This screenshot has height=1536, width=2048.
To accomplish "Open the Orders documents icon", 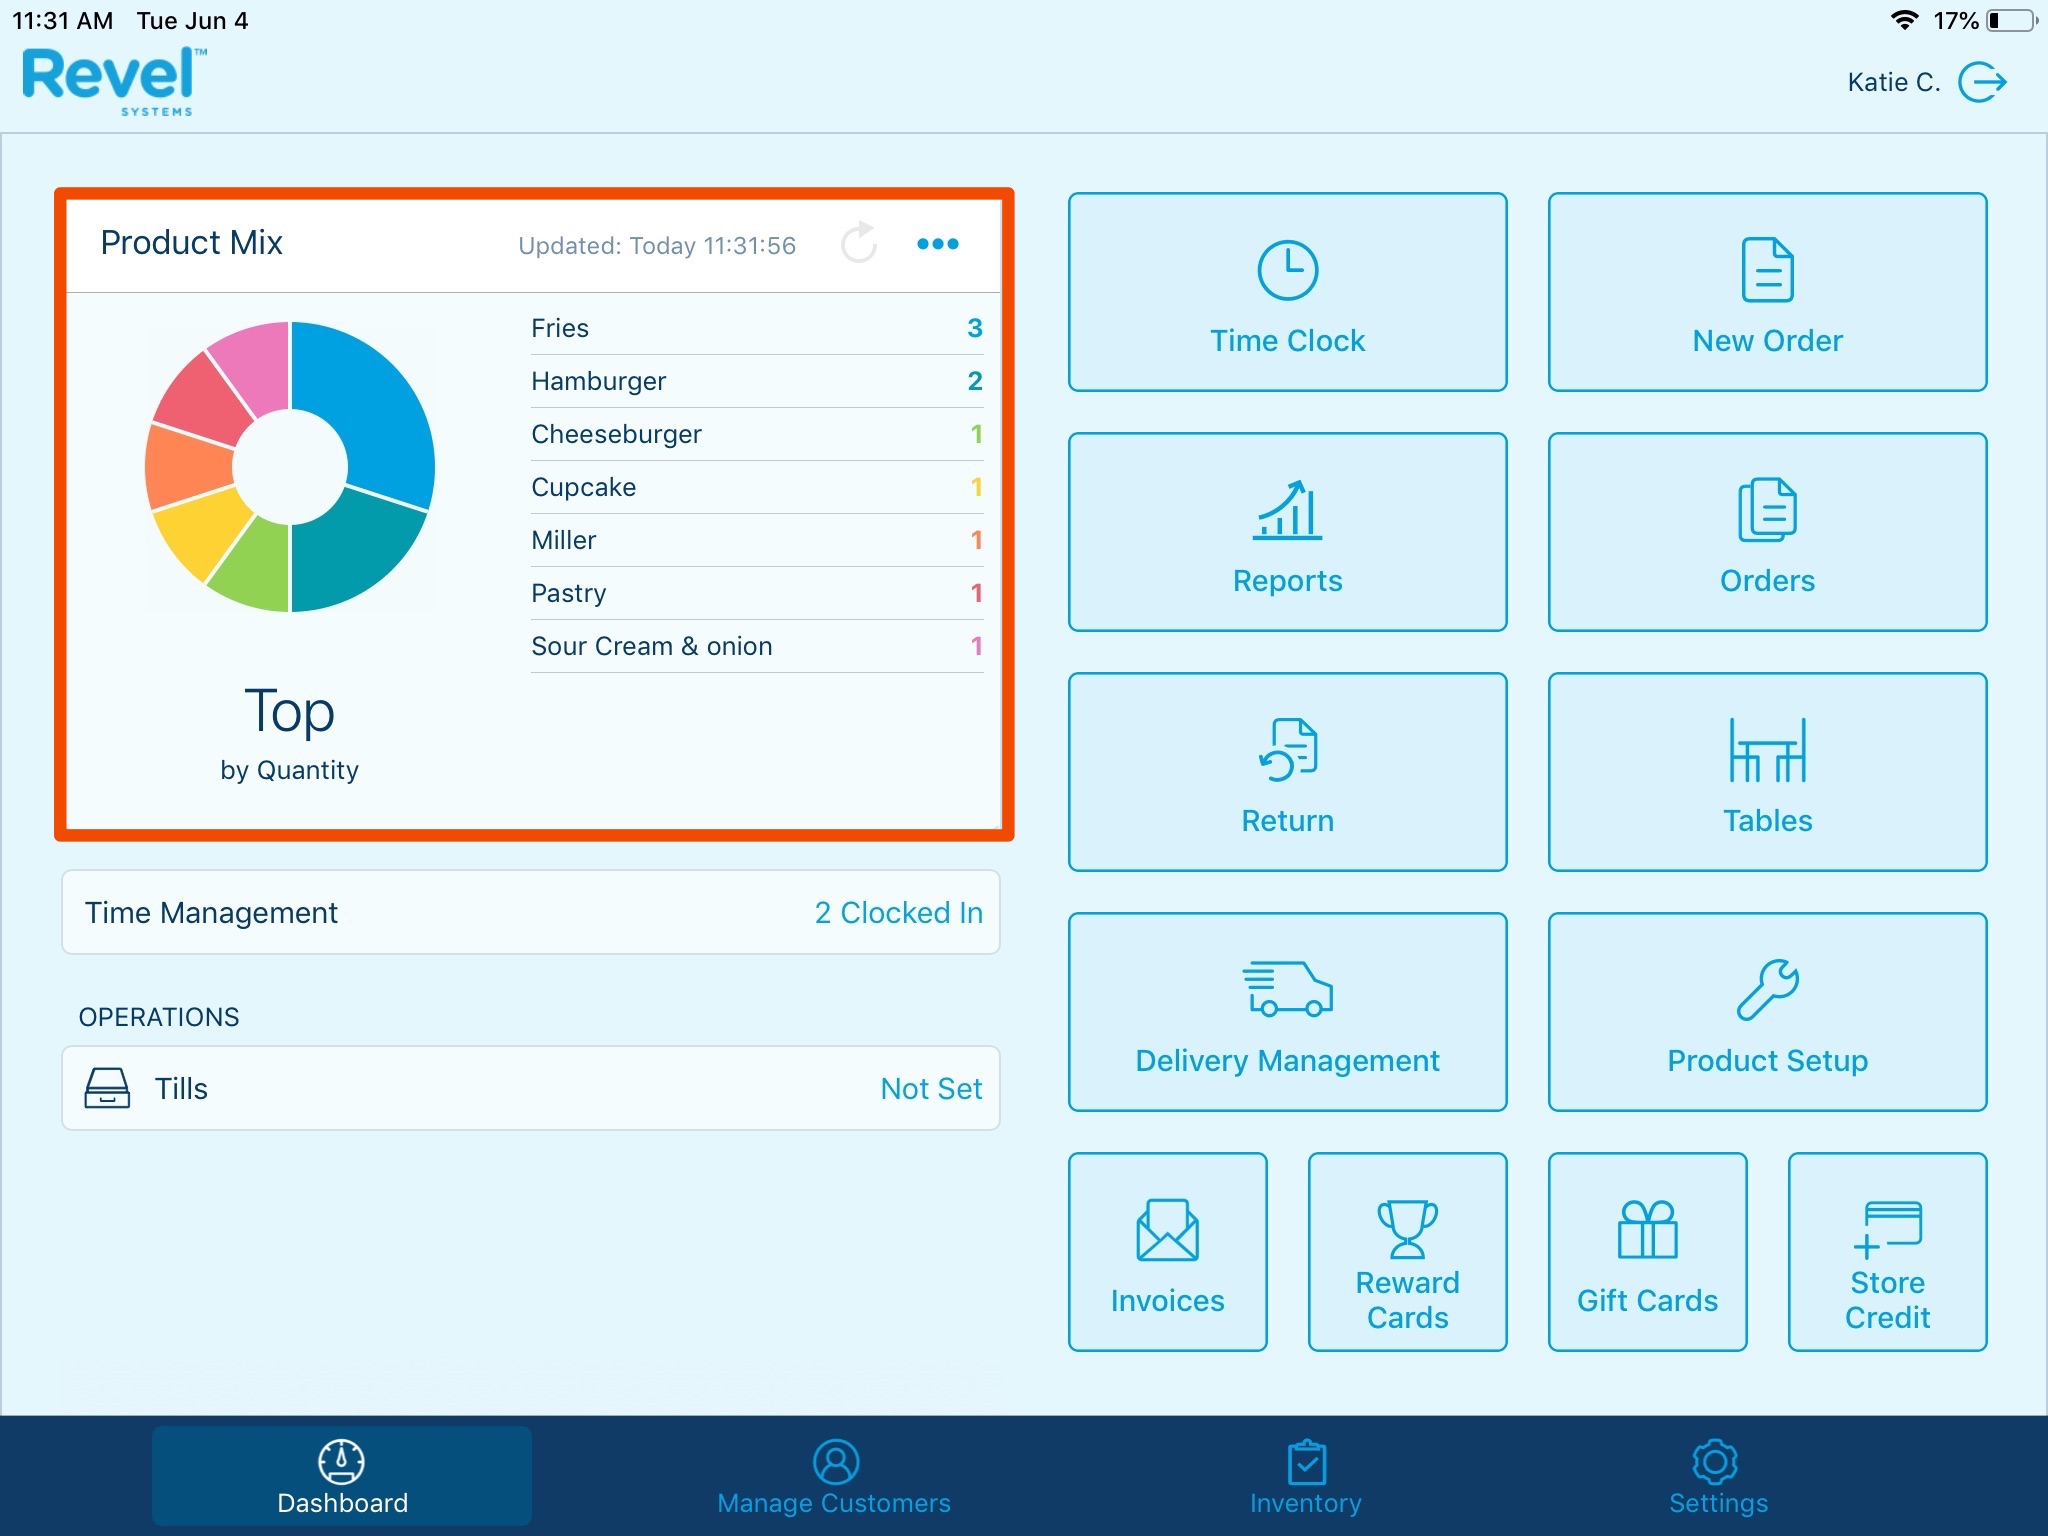I will pyautogui.click(x=1766, y=511).
